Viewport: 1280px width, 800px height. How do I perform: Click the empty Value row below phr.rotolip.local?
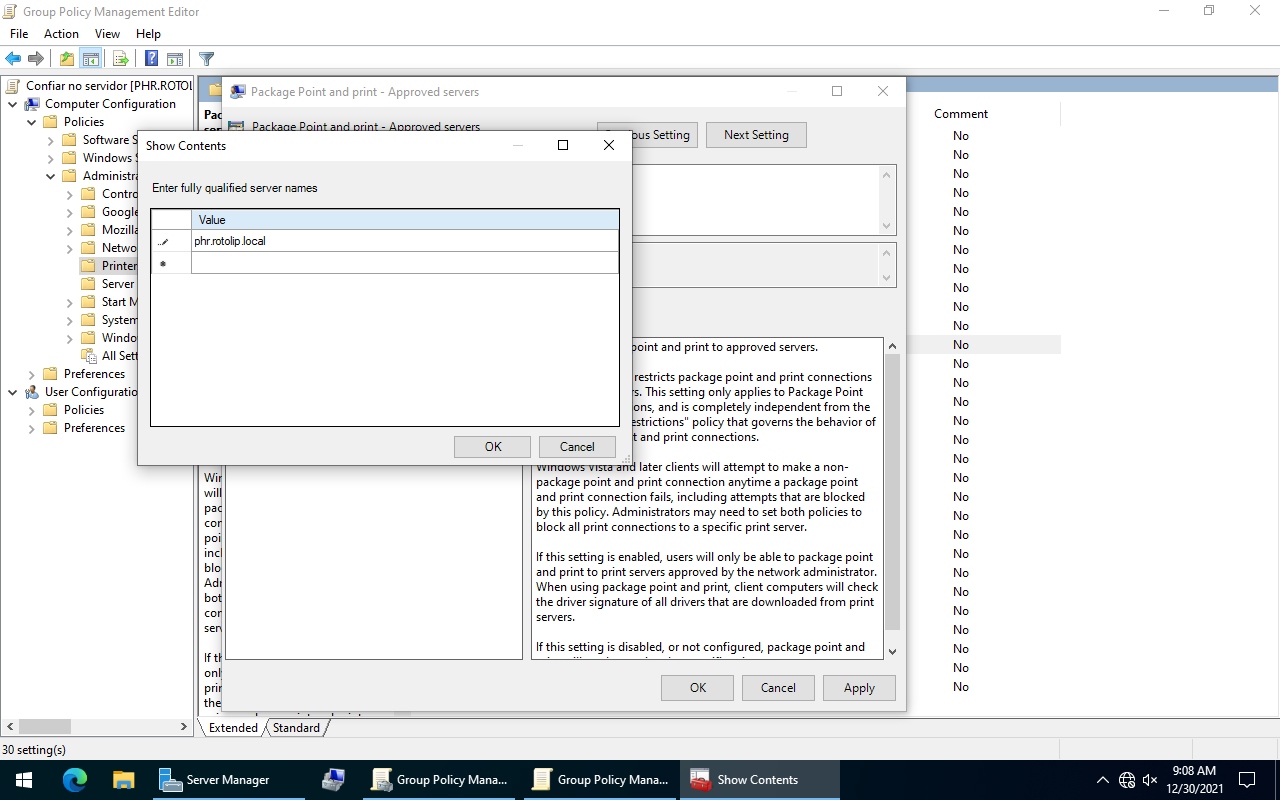point(404,263)
